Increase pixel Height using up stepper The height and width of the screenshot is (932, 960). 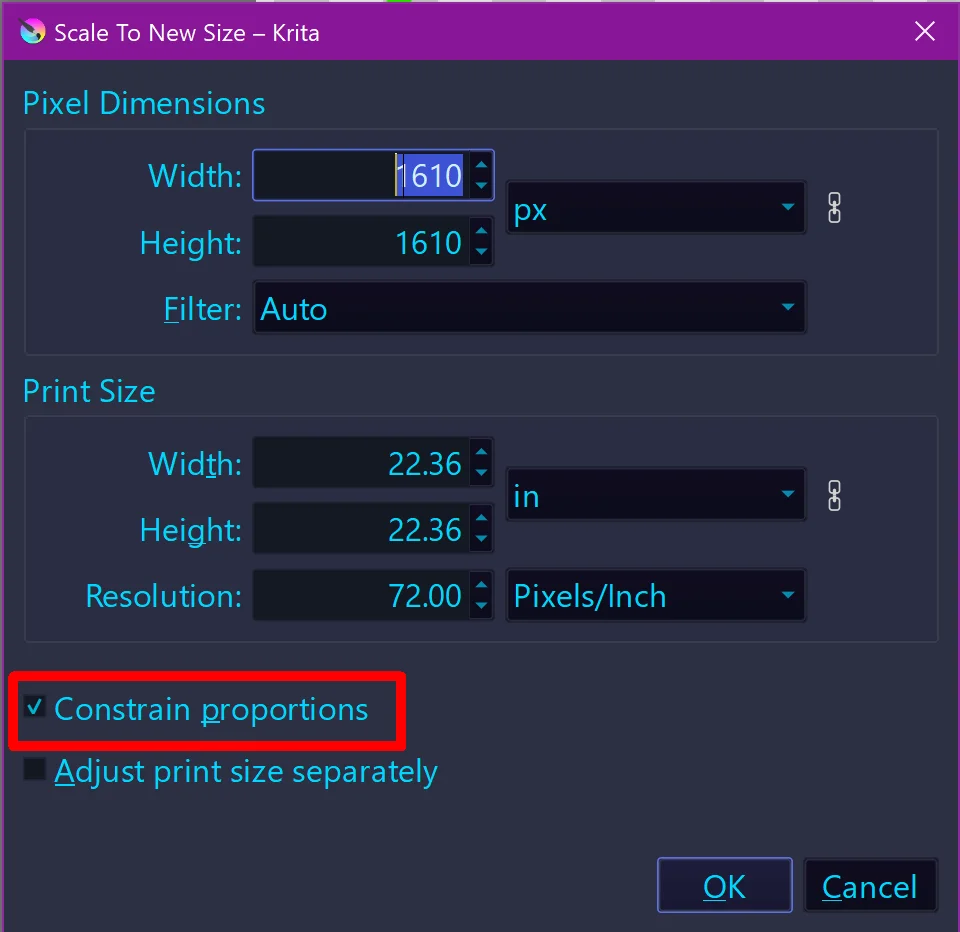click(x=482, y=232)
